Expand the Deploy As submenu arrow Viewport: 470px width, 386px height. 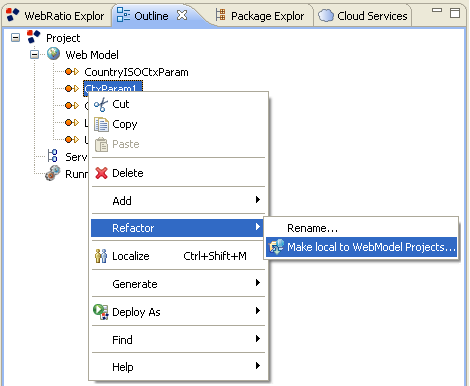point(258,311)
